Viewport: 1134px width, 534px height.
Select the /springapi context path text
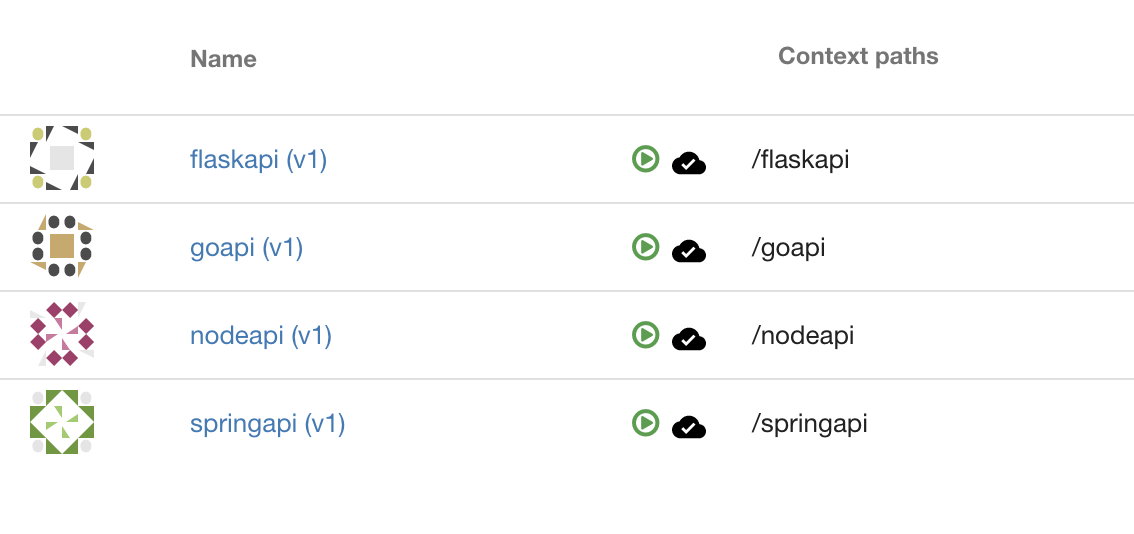point(809,424)
